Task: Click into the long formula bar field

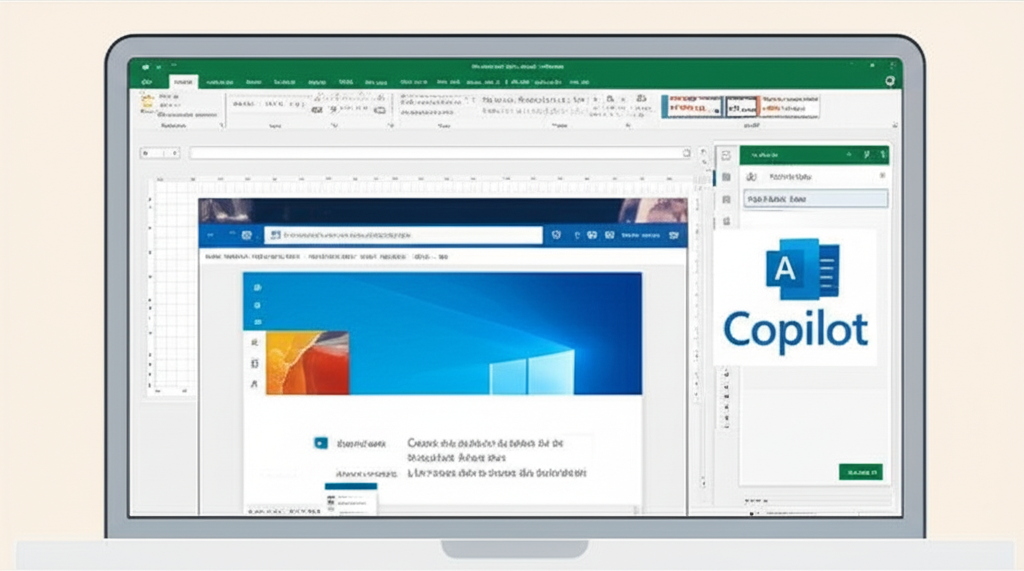Action: (x=441, y=153)
